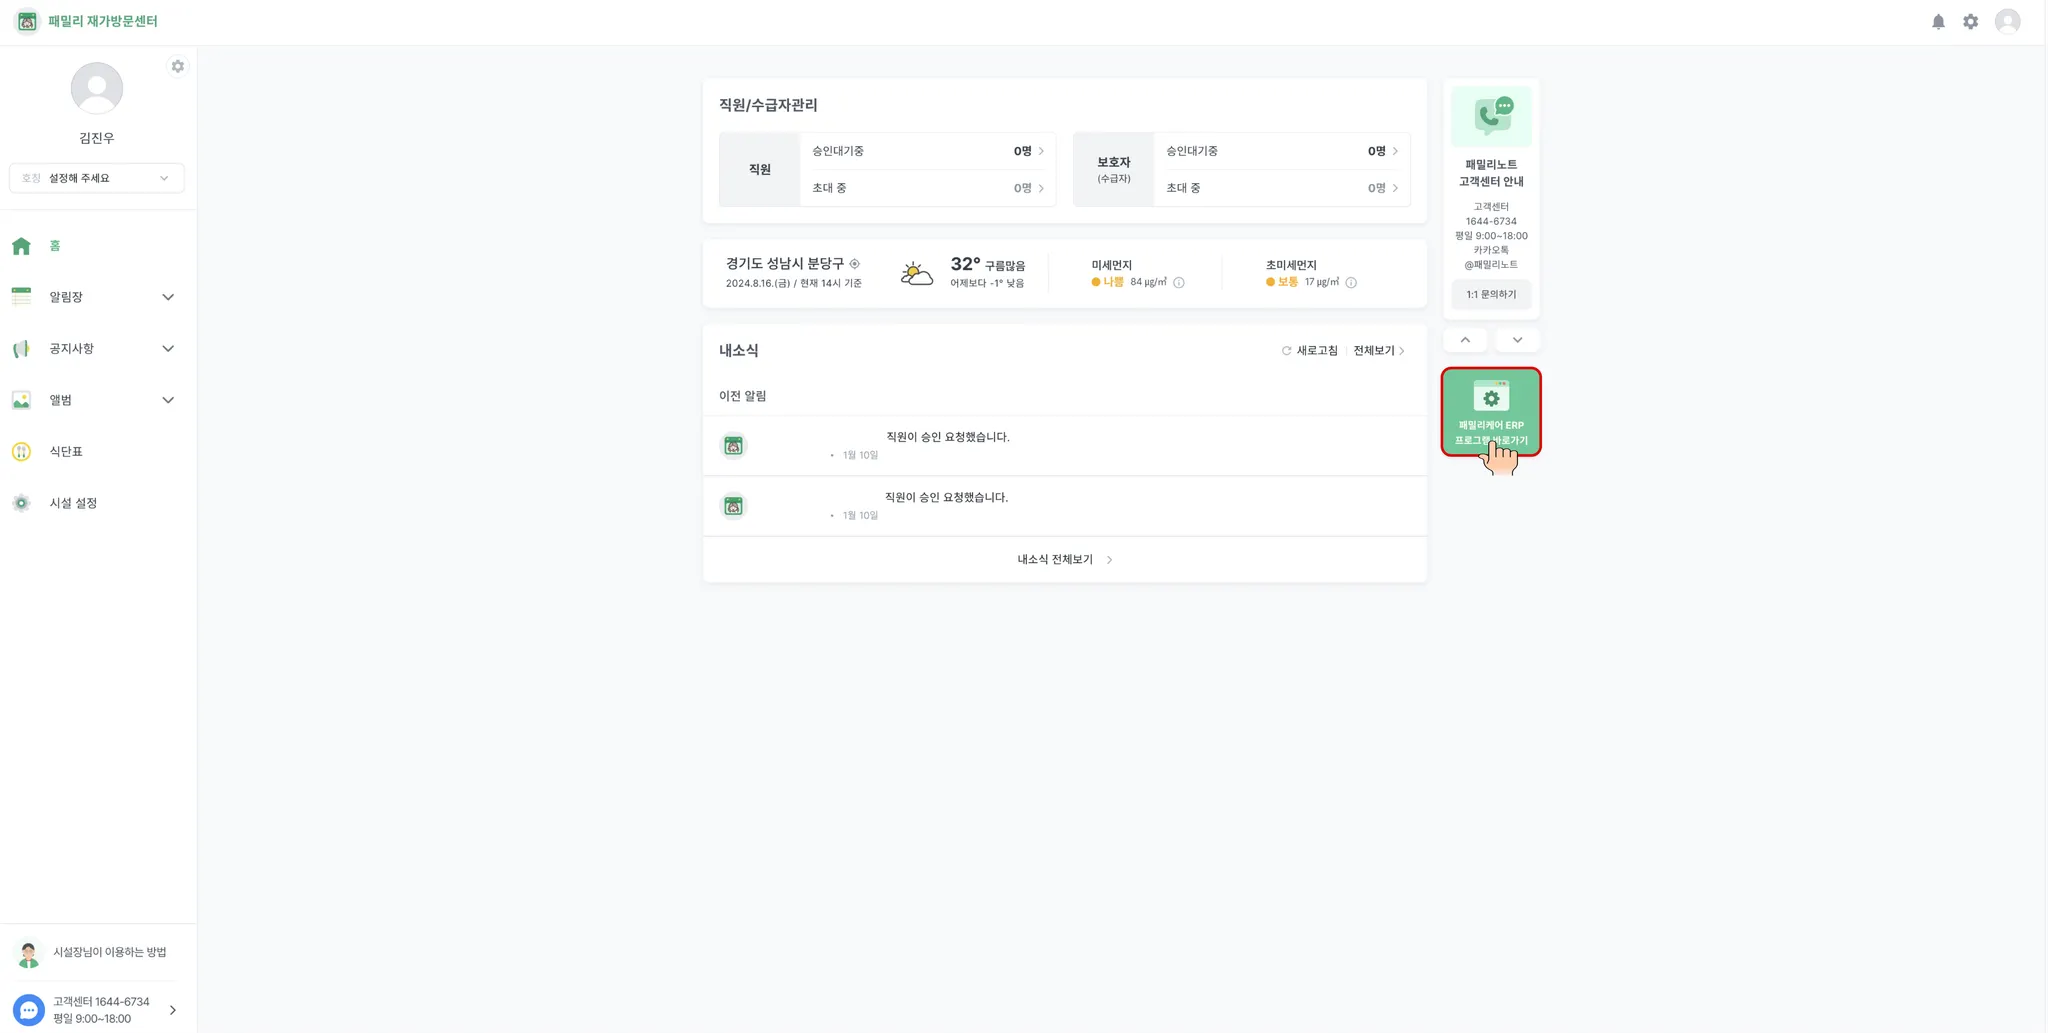Click 패밀리노트 고객센터 안내 title
The height and width of the screenshot is (1033, 2048).
point(1491,173)
